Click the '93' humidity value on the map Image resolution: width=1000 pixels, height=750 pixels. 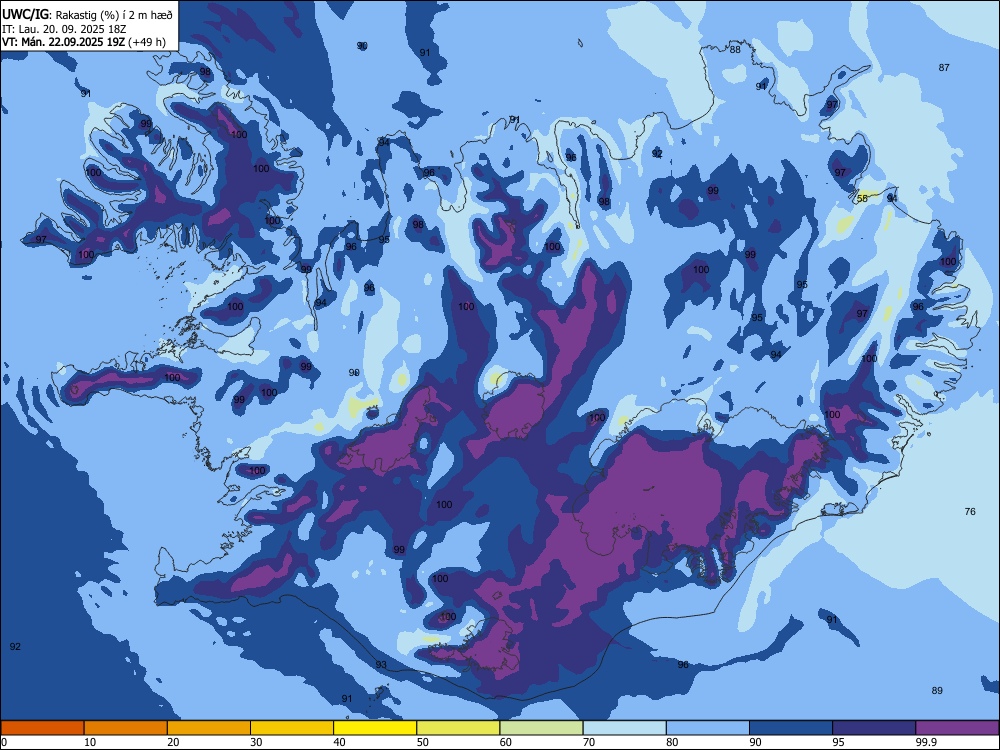coord(381,665)
